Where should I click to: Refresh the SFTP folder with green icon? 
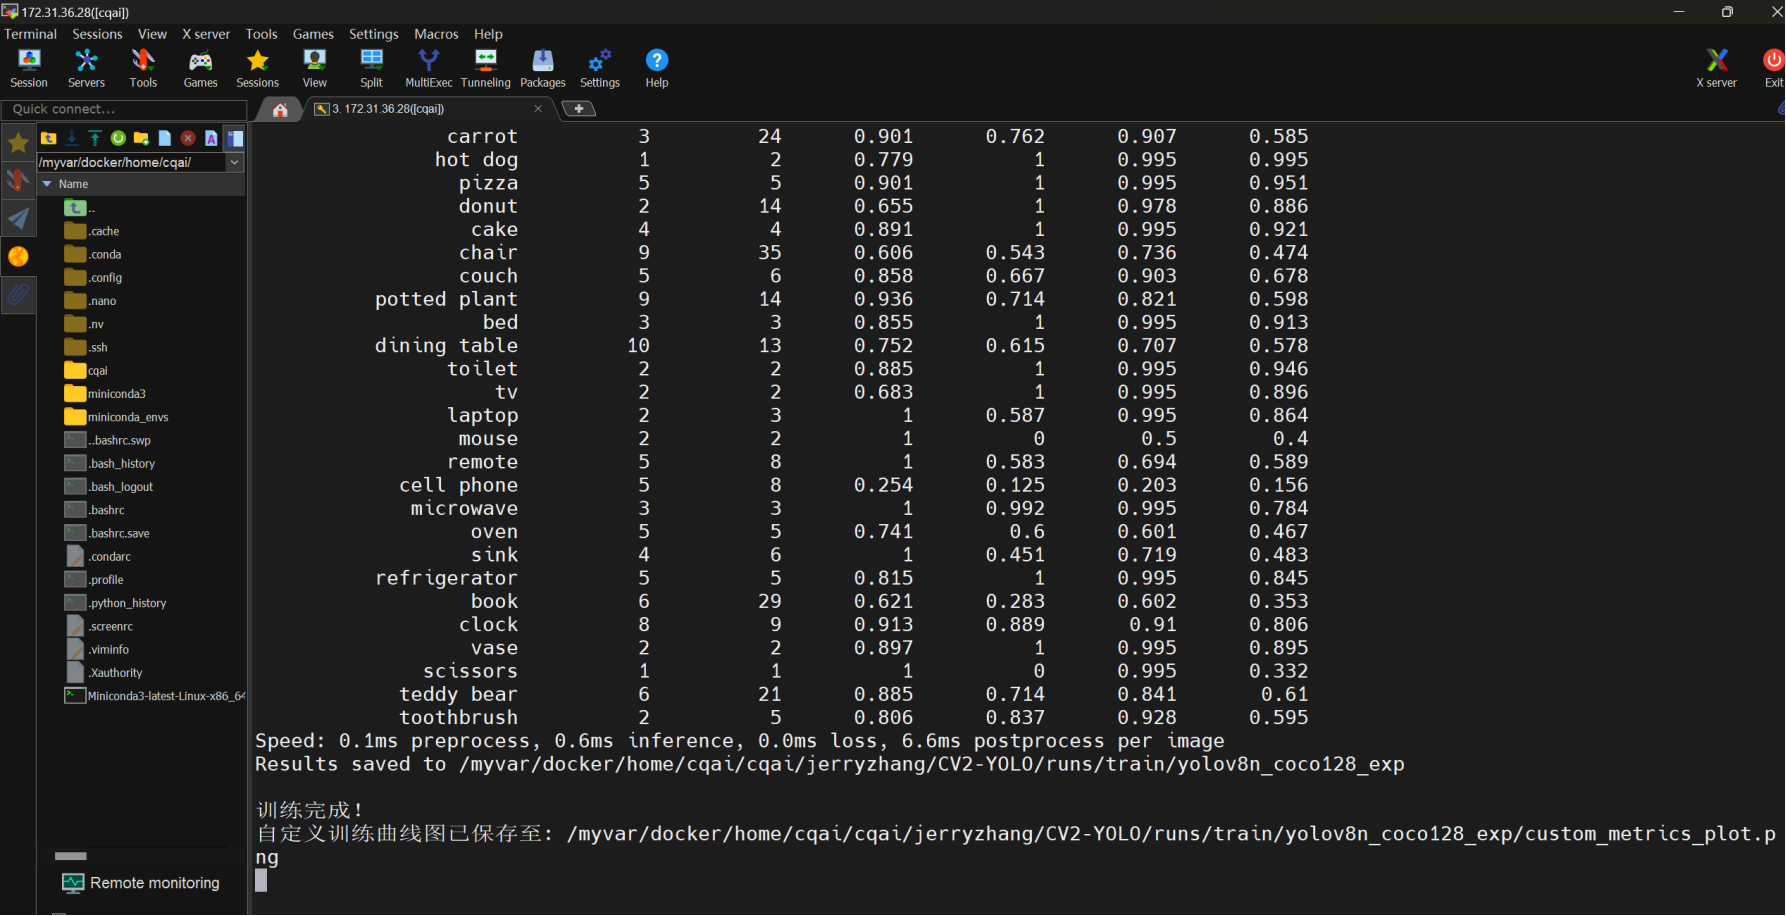118,138
